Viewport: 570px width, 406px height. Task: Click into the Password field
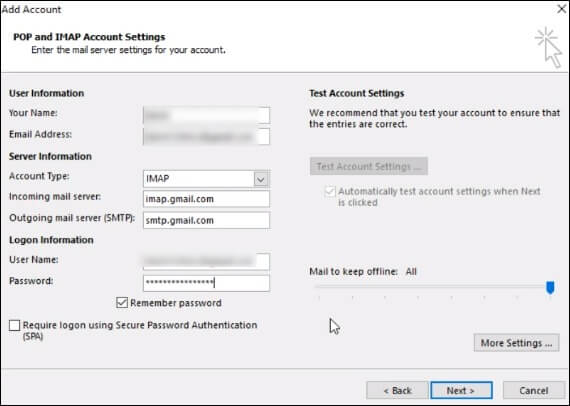tap(206, 283)
